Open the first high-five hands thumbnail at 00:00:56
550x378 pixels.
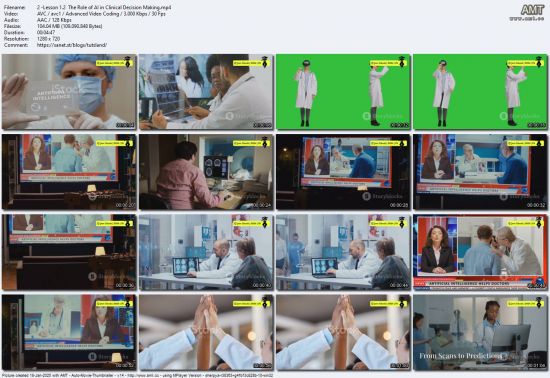[x=206, y=332]
